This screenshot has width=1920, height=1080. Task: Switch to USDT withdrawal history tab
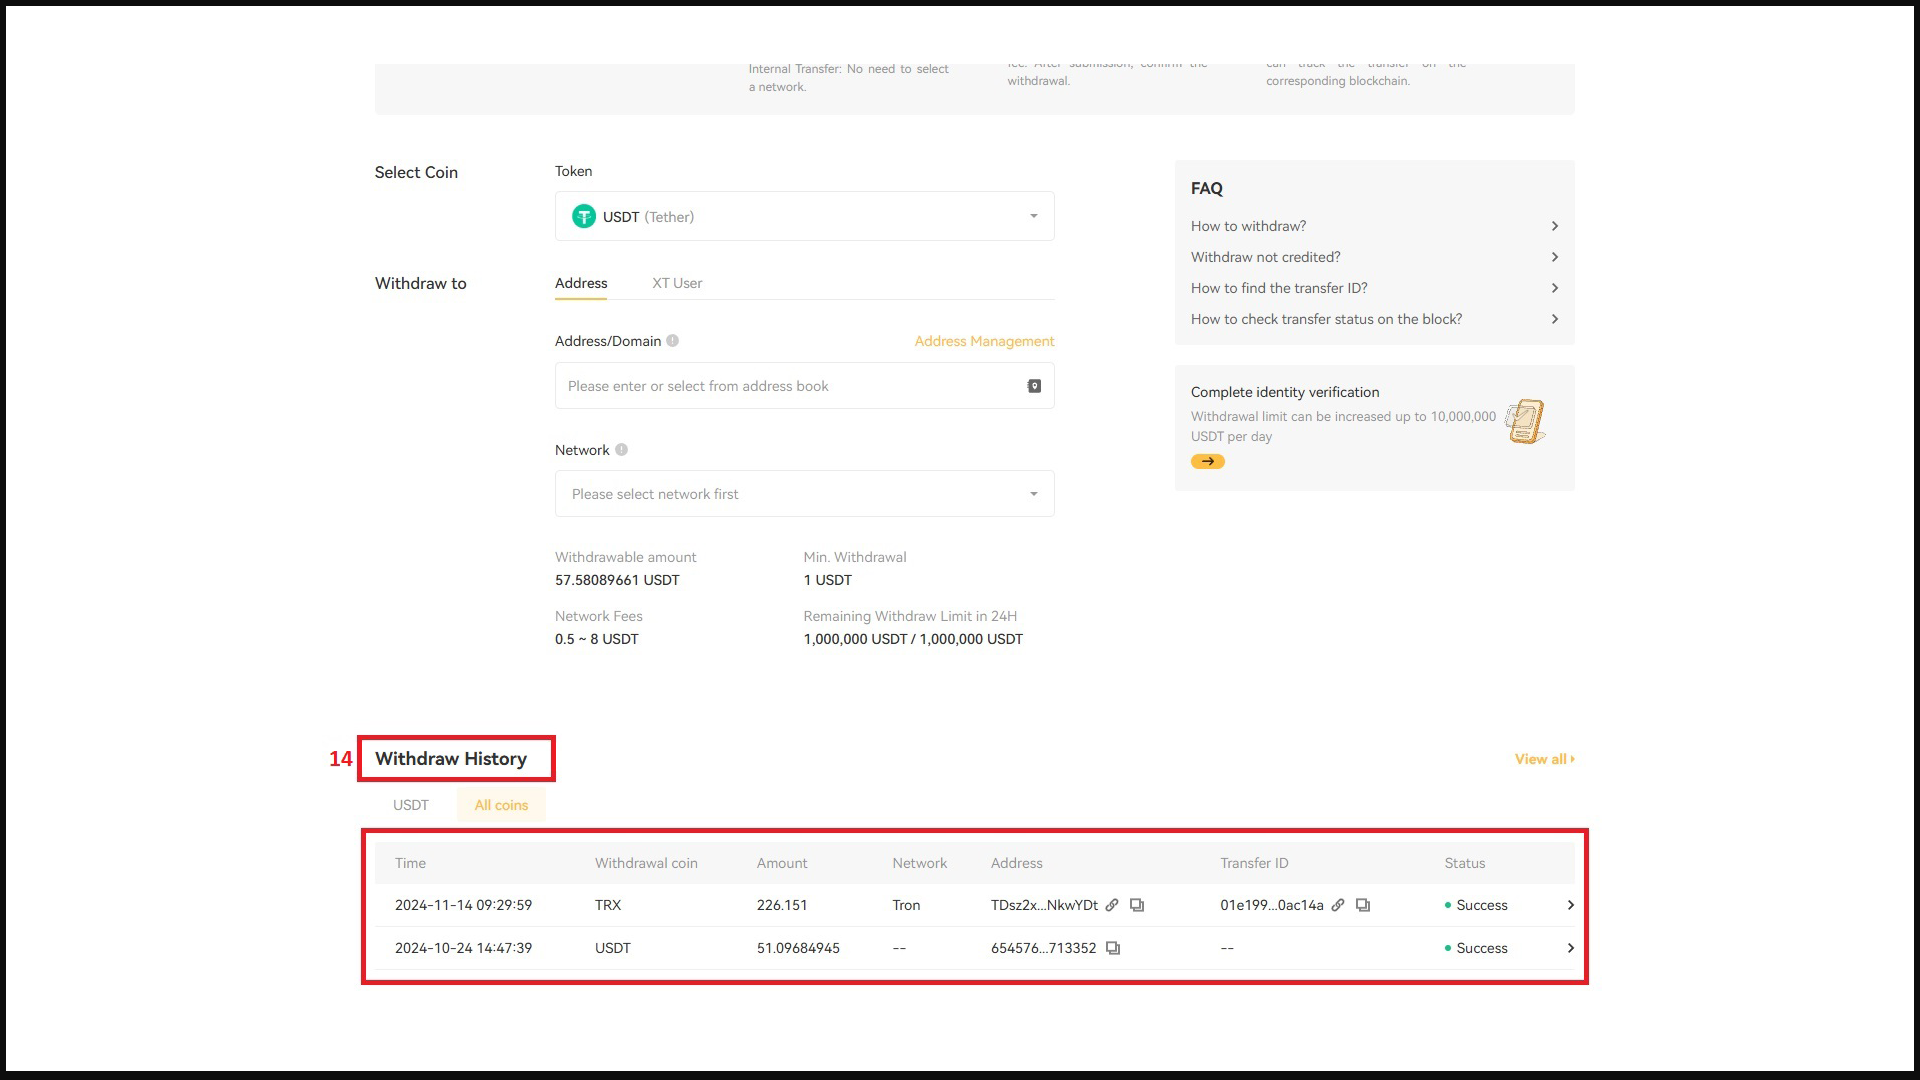pos(410,804)
